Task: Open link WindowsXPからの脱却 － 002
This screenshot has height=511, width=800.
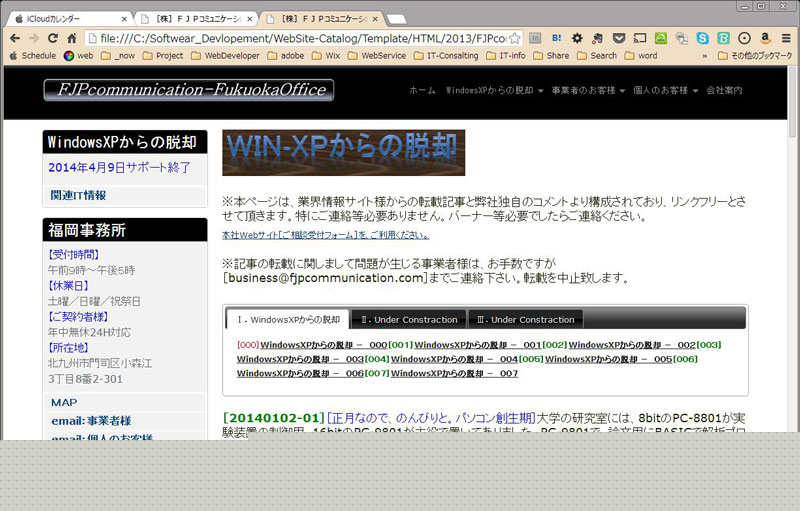Action: click(x=632, y=345)
